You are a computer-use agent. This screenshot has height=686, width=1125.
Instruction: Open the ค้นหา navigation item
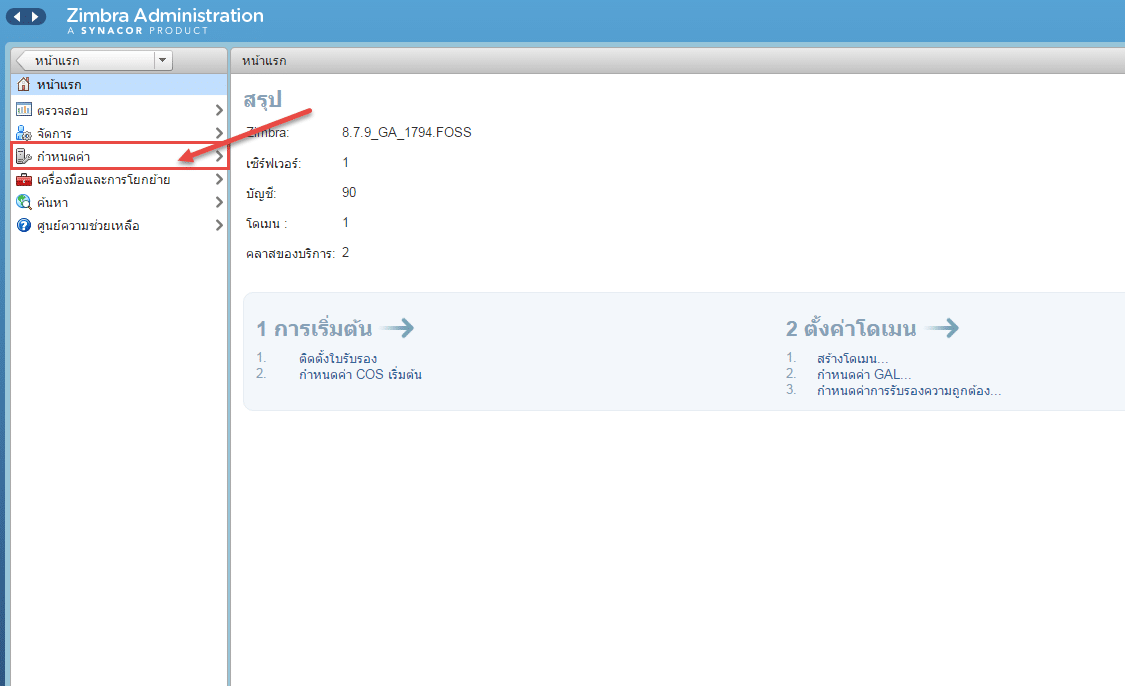point(119,202)
